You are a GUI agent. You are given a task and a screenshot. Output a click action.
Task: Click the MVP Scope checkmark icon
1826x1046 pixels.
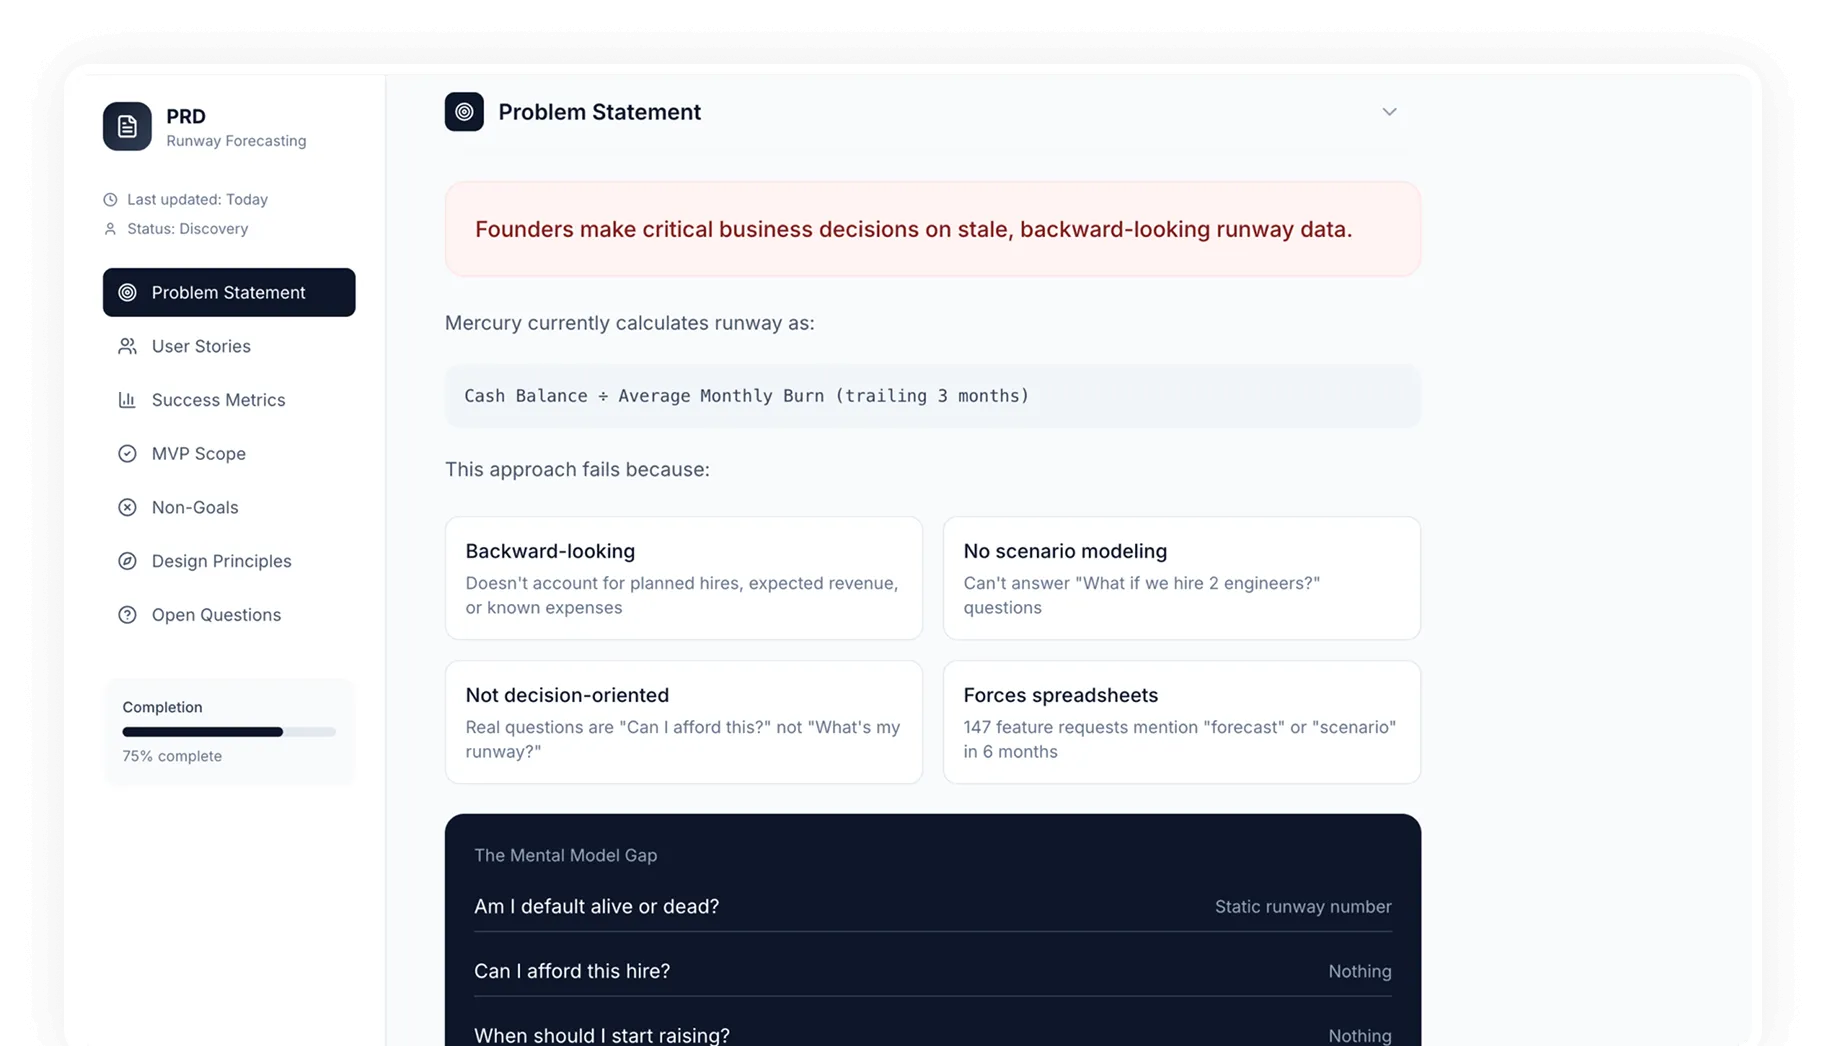click(x=127, y=453)
